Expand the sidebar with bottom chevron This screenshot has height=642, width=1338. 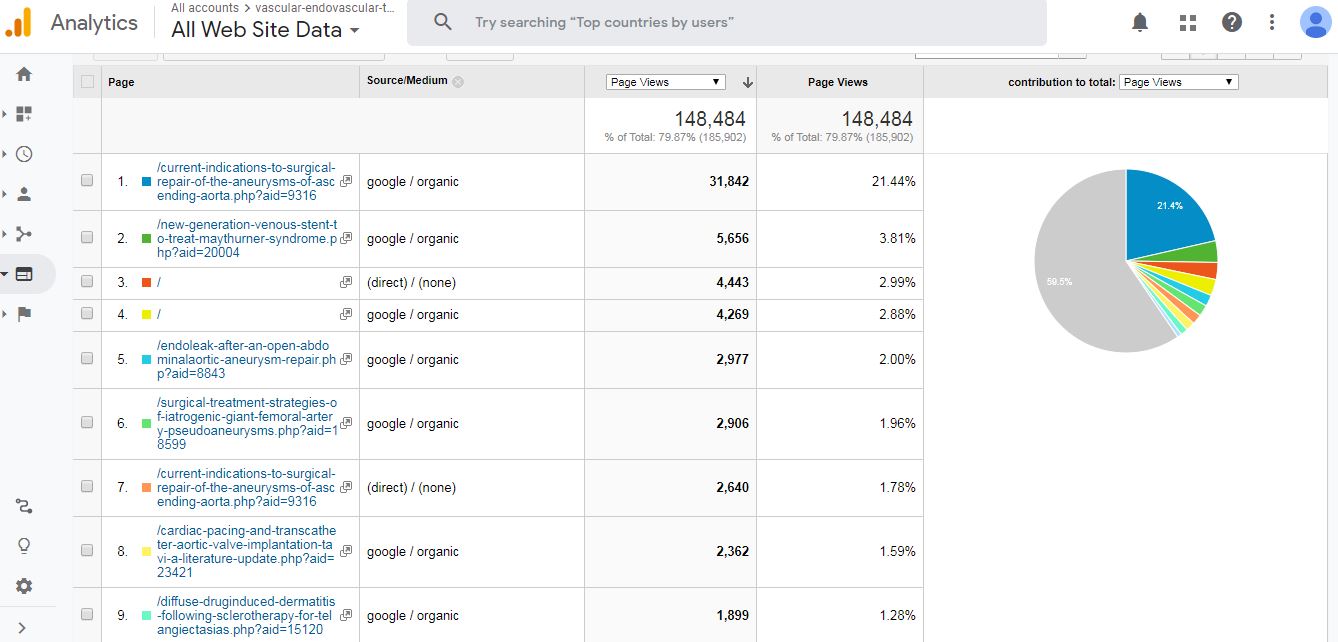[x=22, y=628]
